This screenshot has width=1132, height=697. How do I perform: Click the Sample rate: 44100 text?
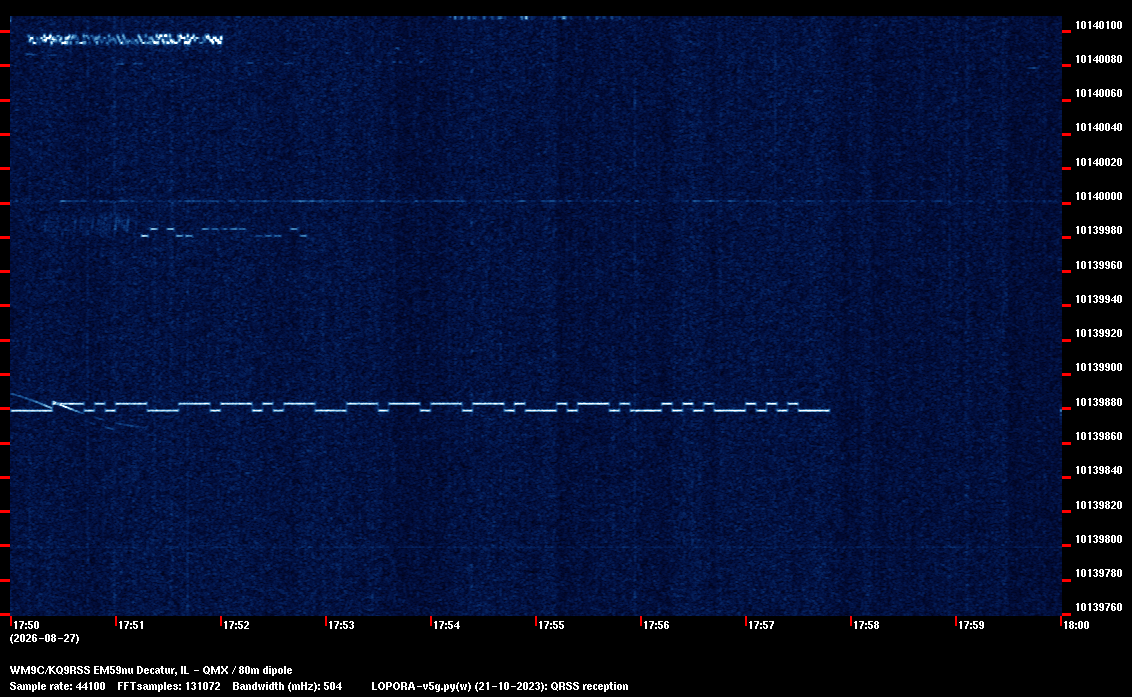pyautogui.click(x=57, y=686)
